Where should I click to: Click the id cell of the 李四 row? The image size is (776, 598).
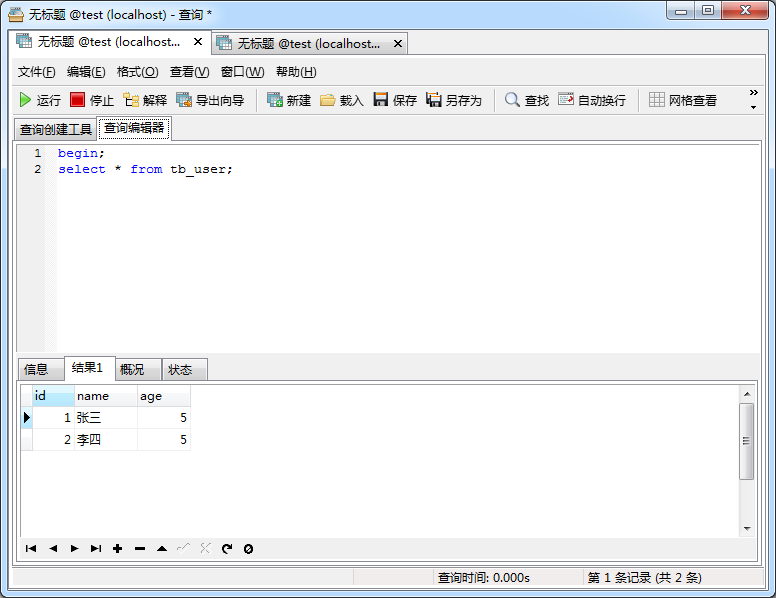[53, 440]
